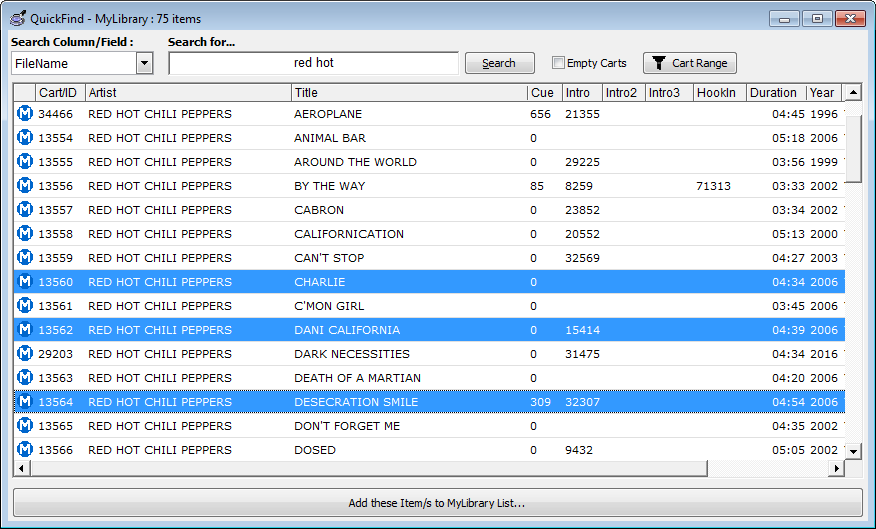Click the M icon beside DARK NECESSITIES

click(25, 354)
